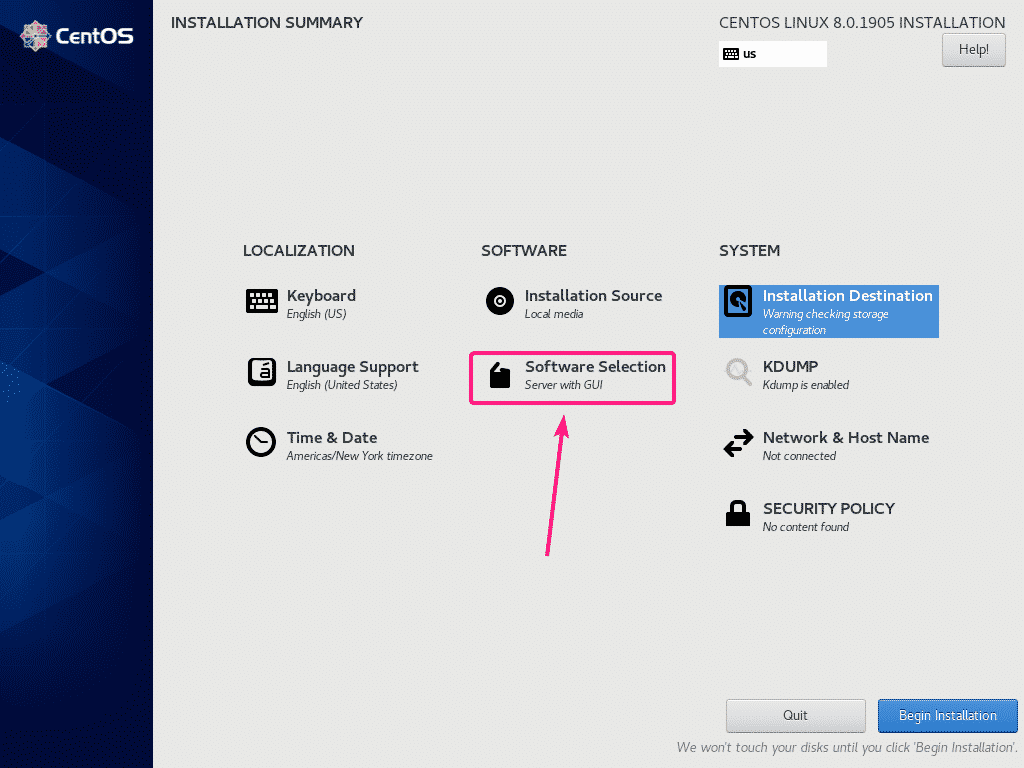Open Language Support settings

(x=333, y=375)
